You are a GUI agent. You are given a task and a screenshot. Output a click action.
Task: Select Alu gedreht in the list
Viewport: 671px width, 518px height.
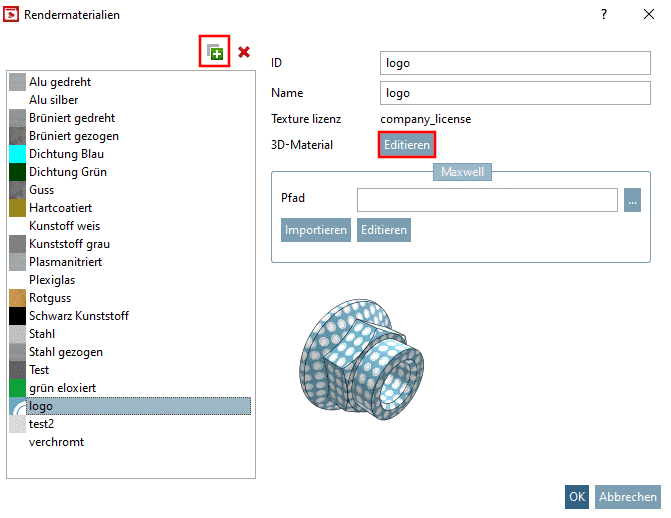[60, 82]
